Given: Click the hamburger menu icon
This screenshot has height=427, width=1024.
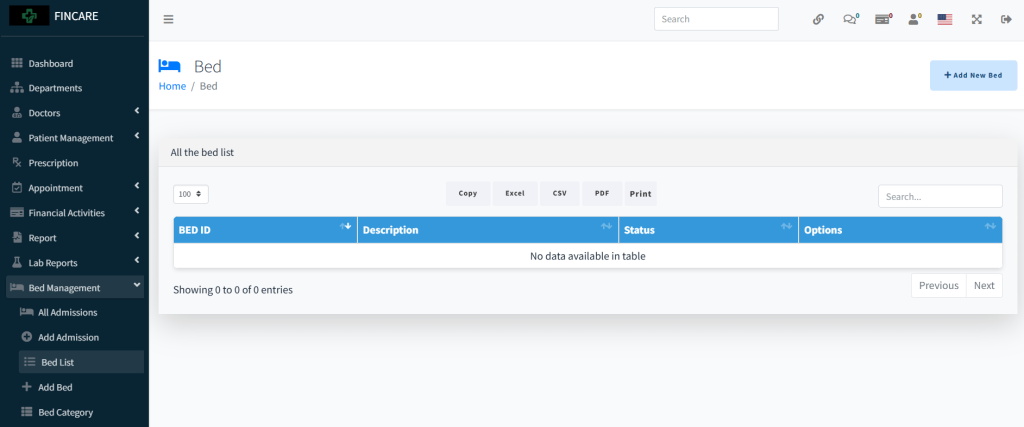Looking at the screenshot, I should [x=168, y=19].
